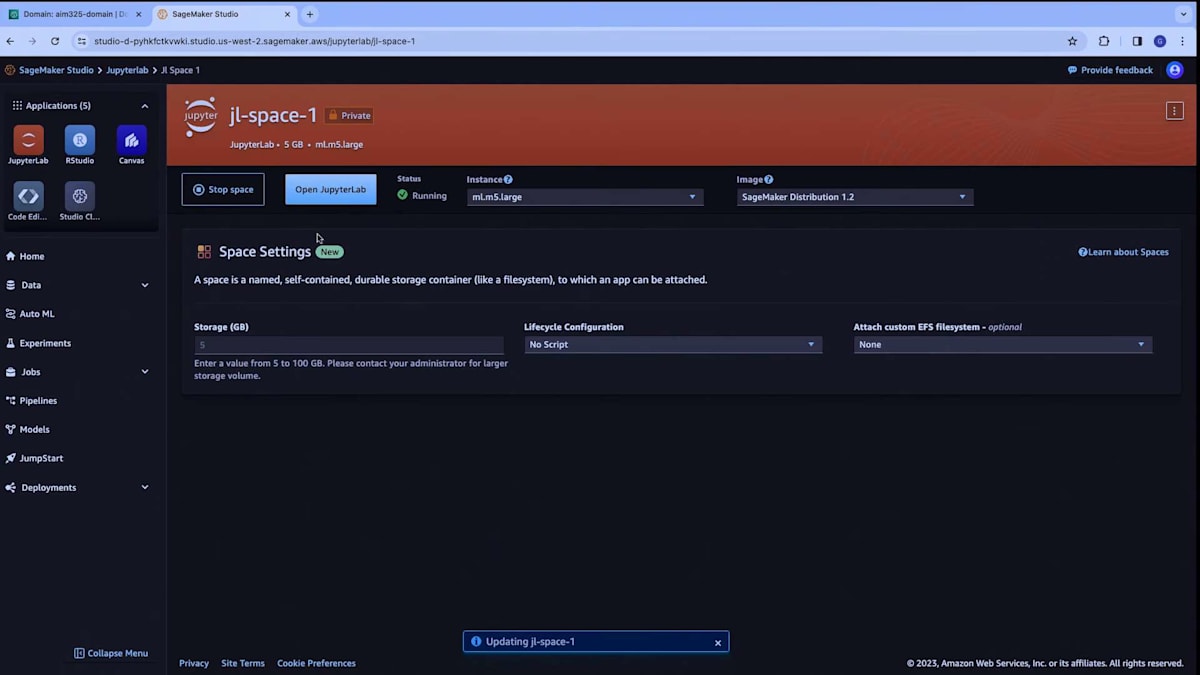1200x675 pixels.
Task: Open the Attach custom EFS filesystem dropdown
Action: point(1003,344)
